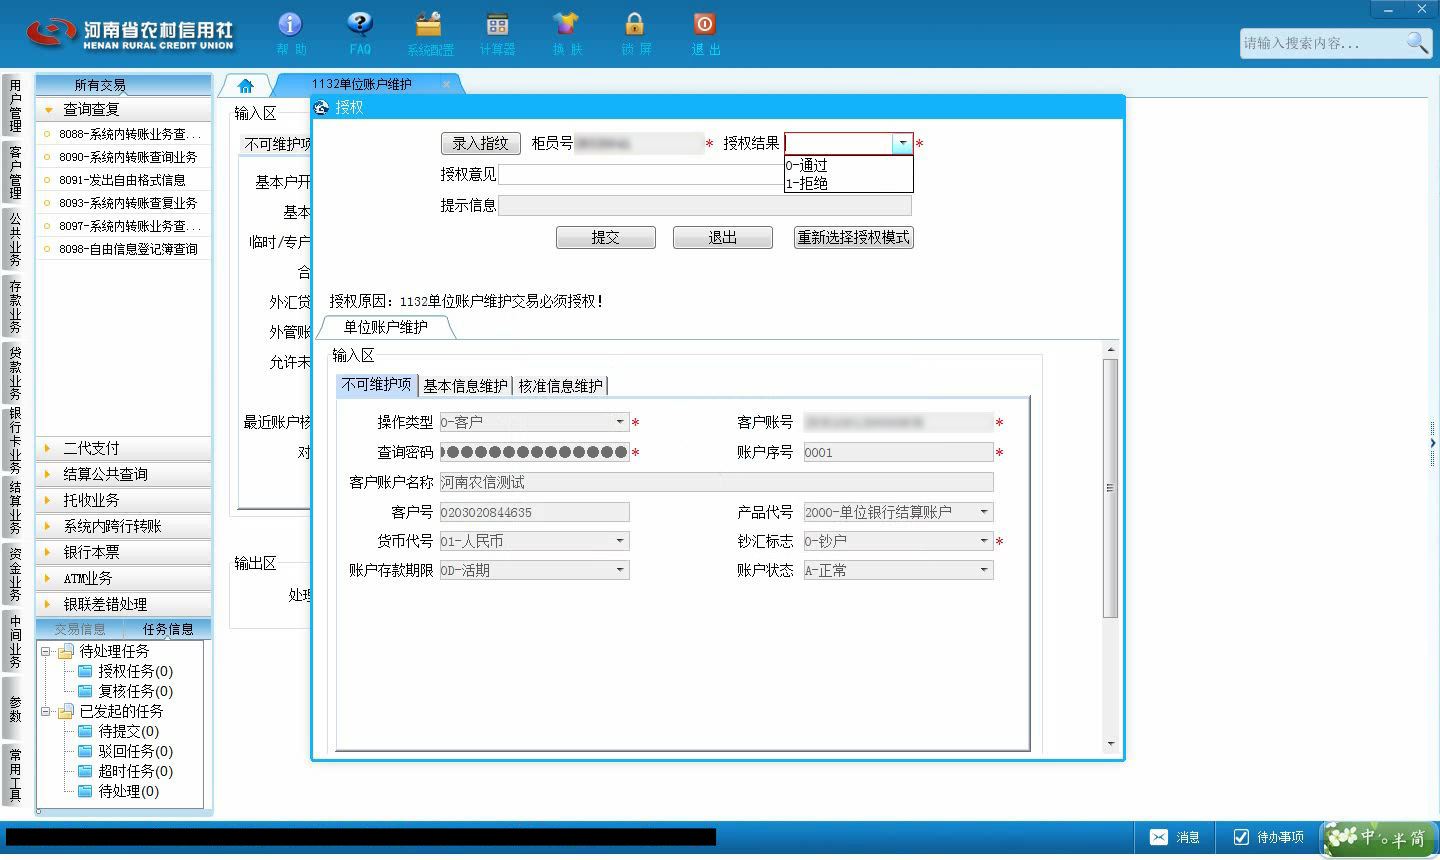Viewport: 1440px width, 860px height.
Task: Click the input method indicator 中
Action: [x=1367, y=837]
